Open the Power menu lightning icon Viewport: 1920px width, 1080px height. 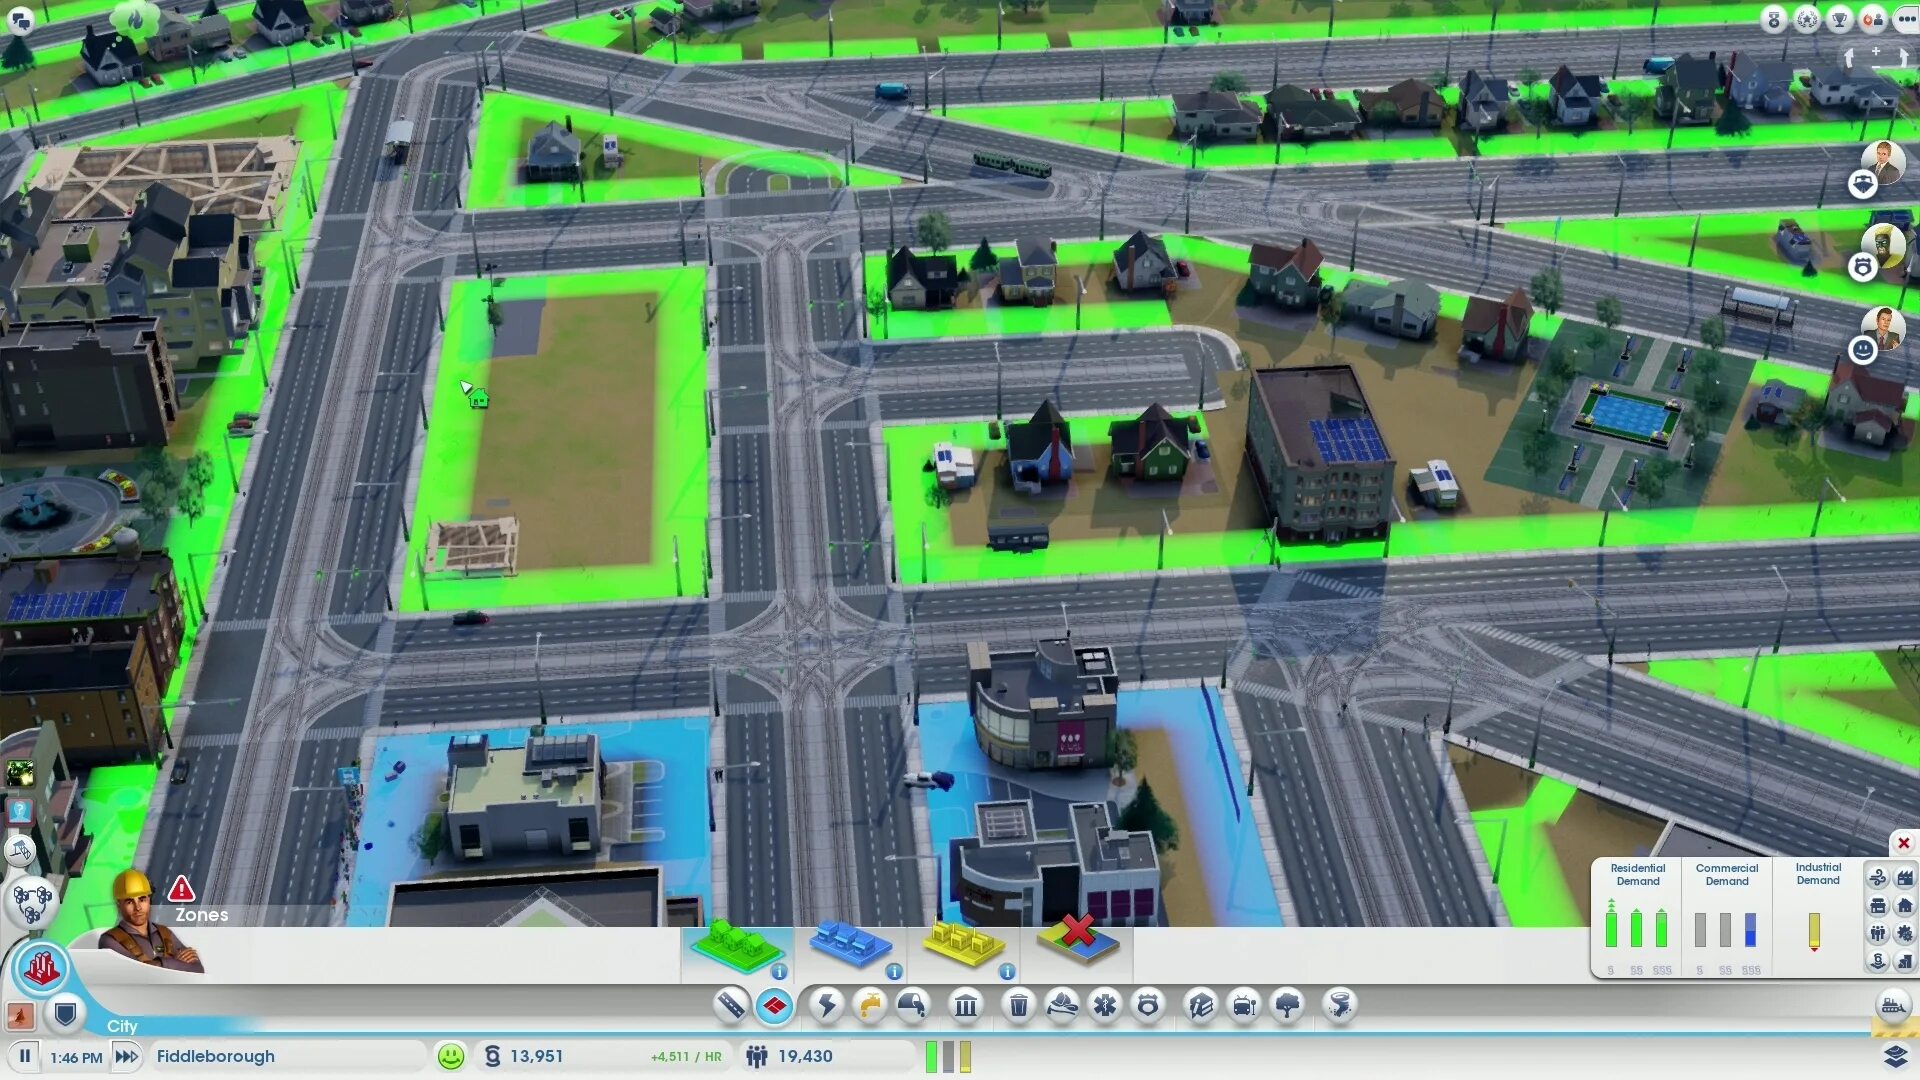[x=827, y=1004]
